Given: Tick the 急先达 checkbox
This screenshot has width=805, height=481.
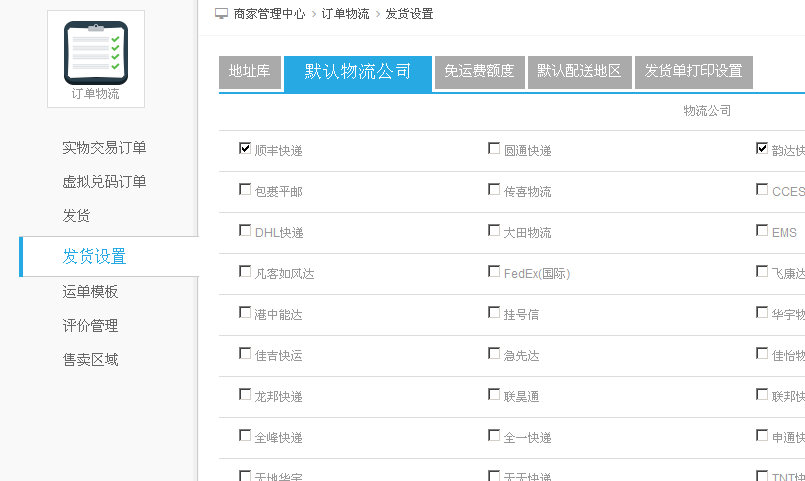Looking at the screenshot, I should [x=494, y=354].
